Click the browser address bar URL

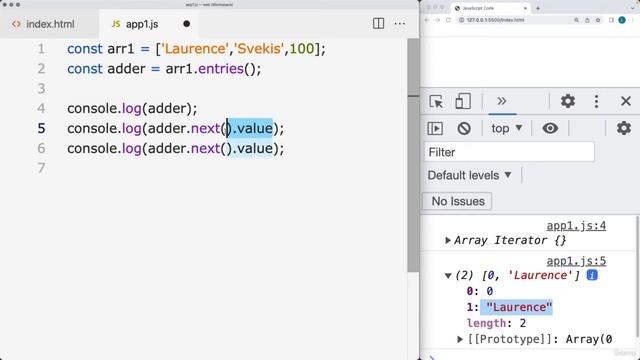pos(495,20)
